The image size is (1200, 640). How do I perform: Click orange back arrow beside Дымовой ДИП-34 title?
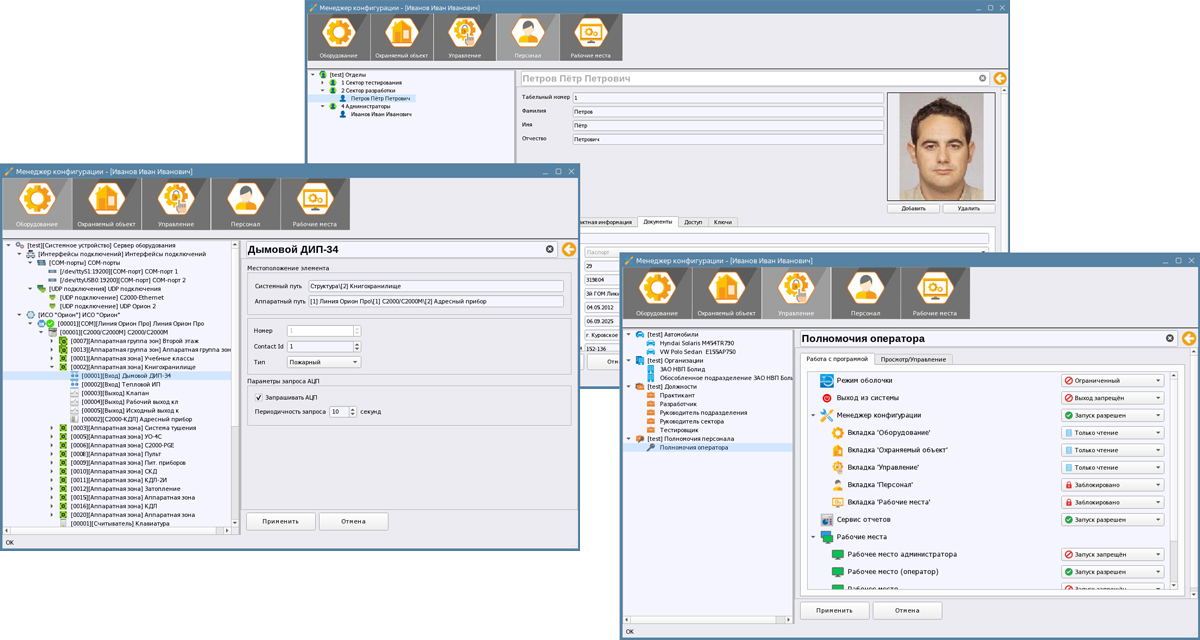[568, 250]
